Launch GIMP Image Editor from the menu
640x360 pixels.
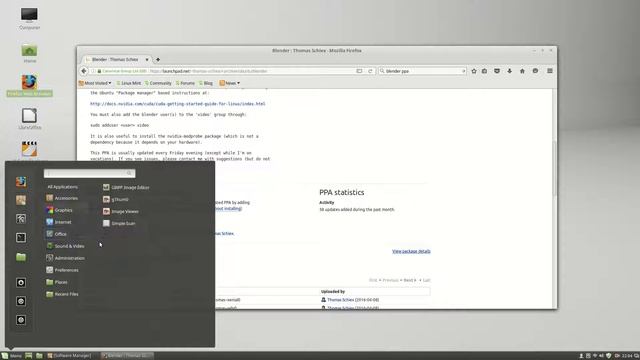pyautogui.click(x=126, y=187)
